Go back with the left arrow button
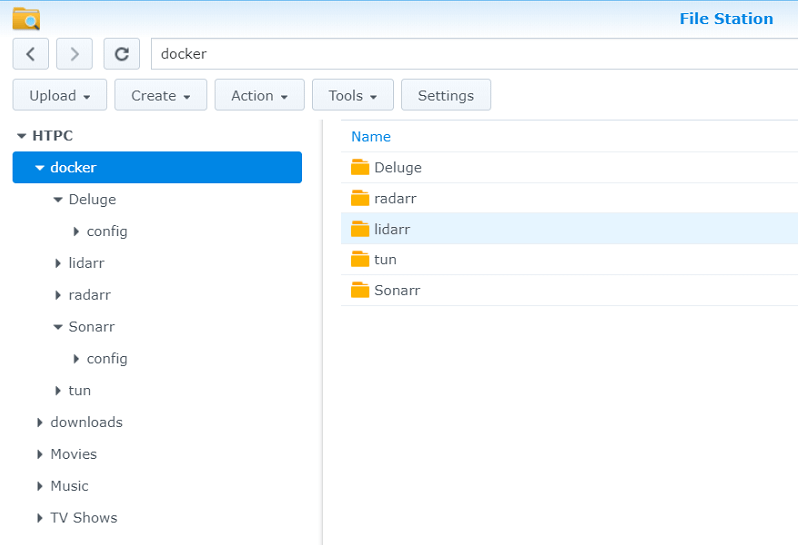This screenshot has width=798, height=545. point(31,54)
